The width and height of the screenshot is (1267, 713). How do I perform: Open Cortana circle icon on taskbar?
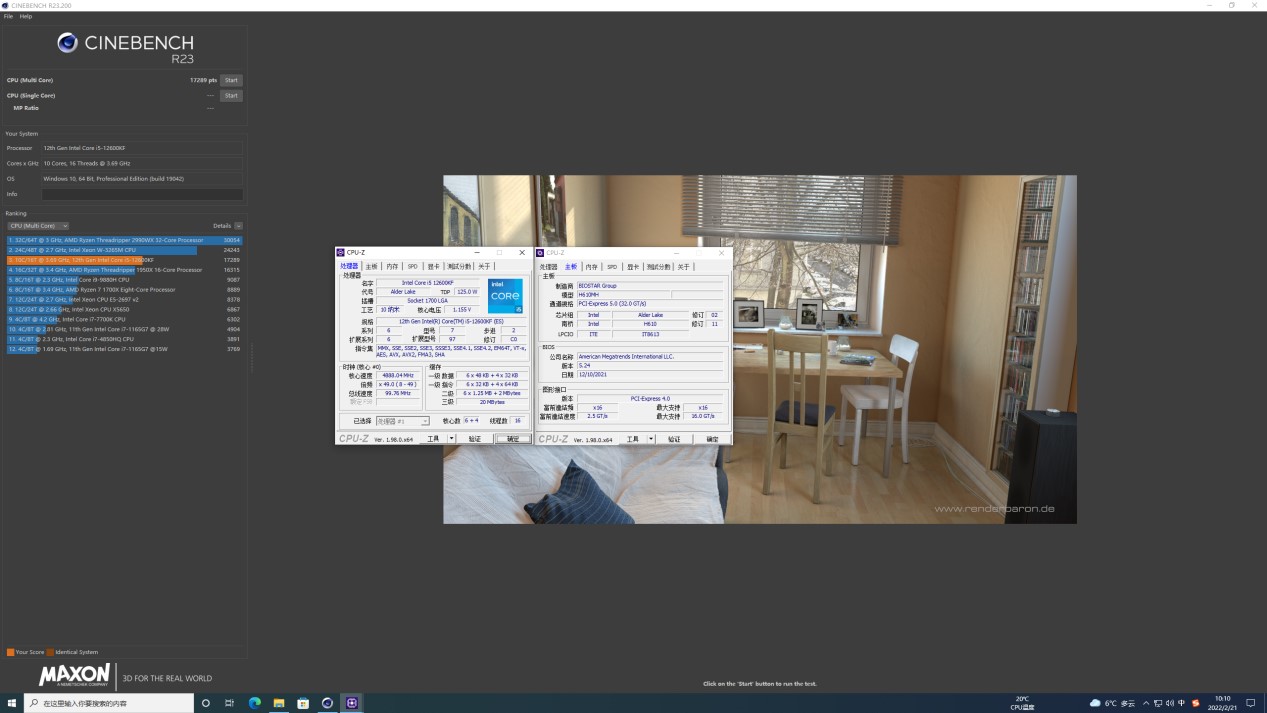206,703
